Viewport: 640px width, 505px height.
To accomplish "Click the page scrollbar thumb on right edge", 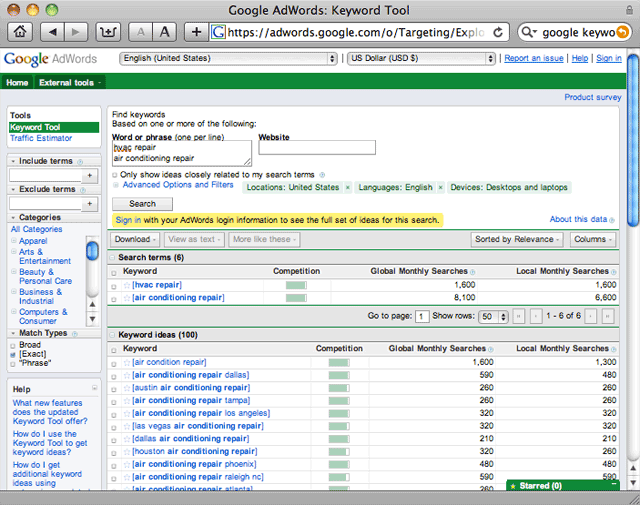I will pyautogui.click(x=633, y=140).
